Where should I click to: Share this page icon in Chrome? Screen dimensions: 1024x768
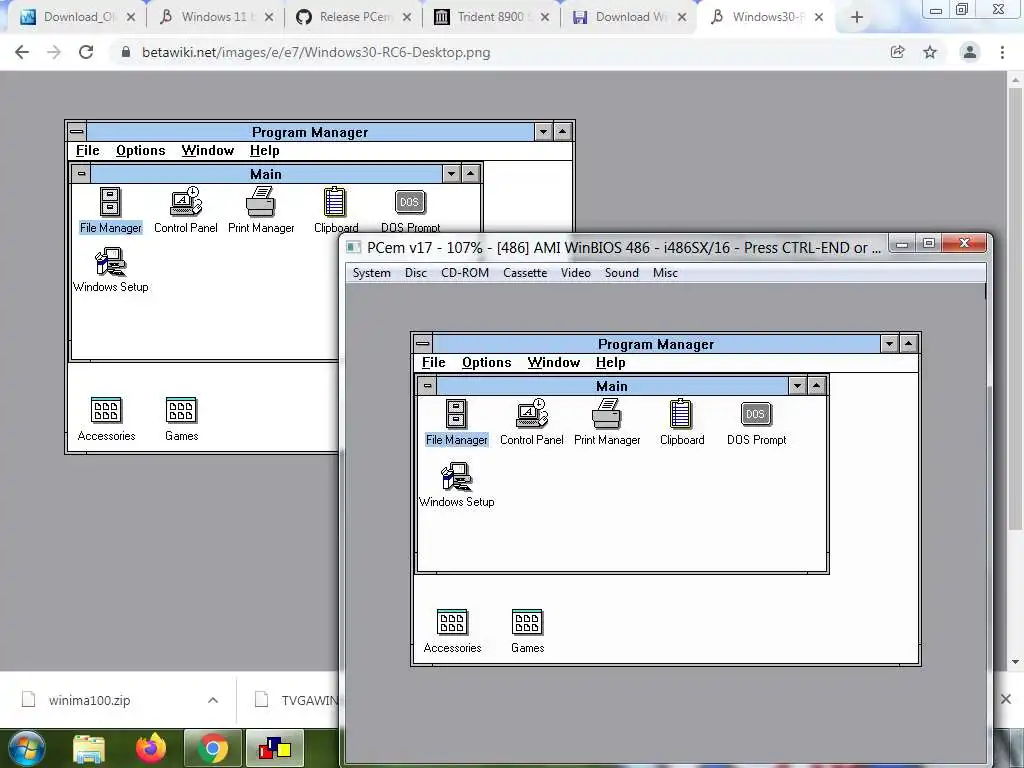tap(897, 52)
